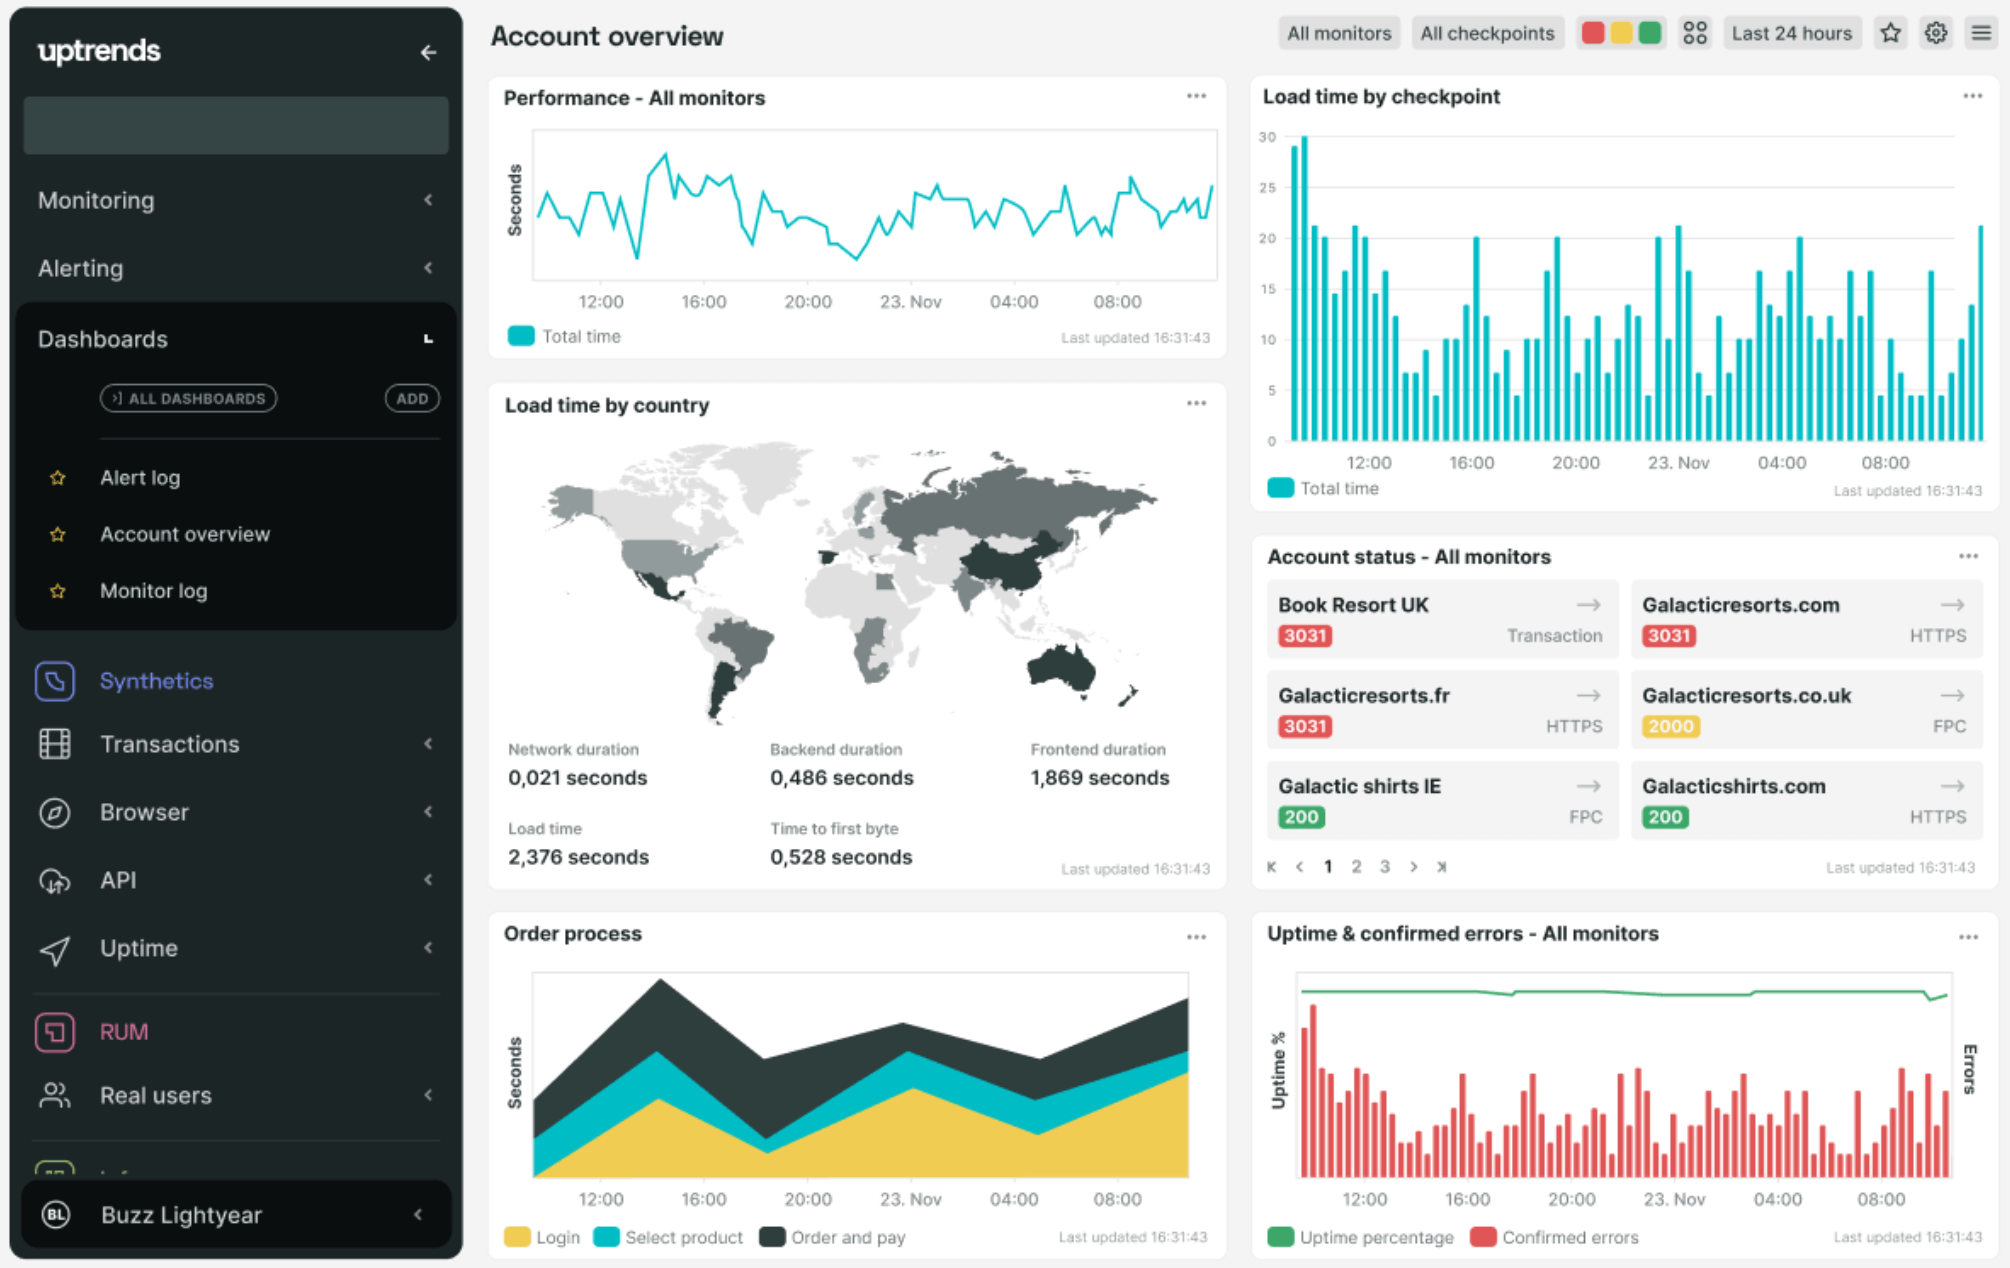Open the Monitor log dashboard
This screenshot has height=1268, width=2010.
(x=154, y=590)
